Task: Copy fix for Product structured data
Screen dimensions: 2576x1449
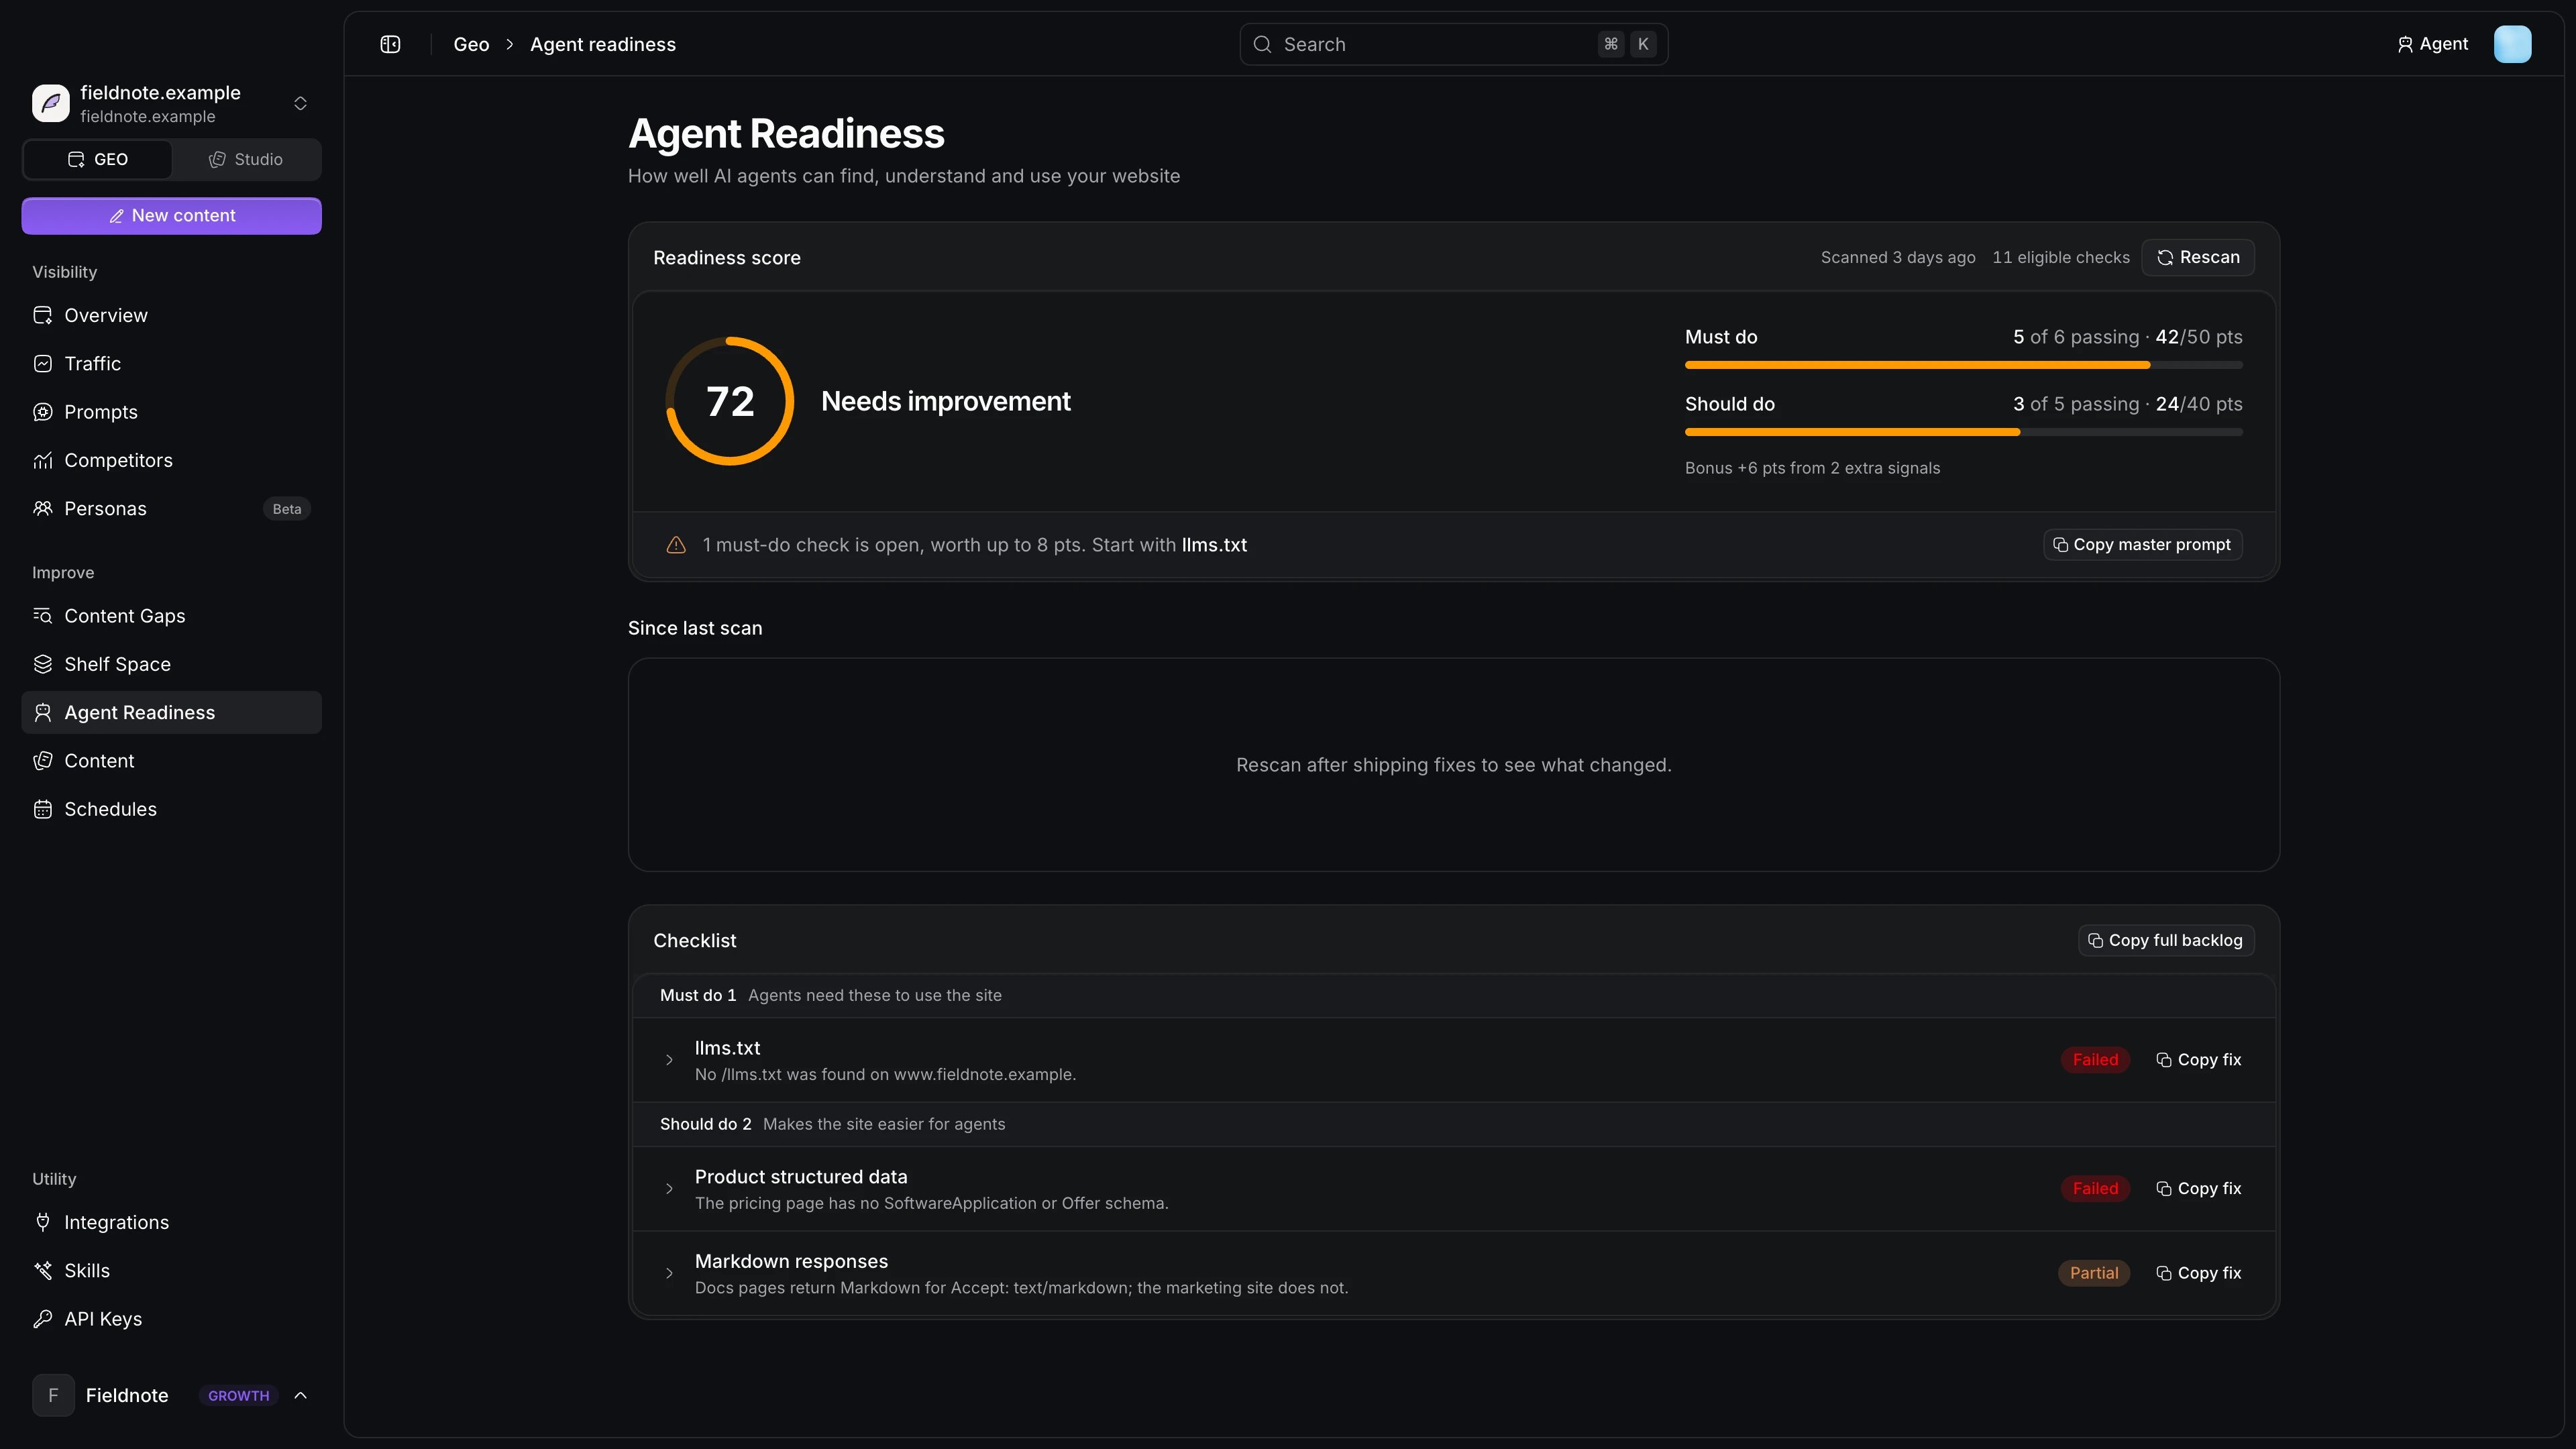Action: pos(2198,1189)
